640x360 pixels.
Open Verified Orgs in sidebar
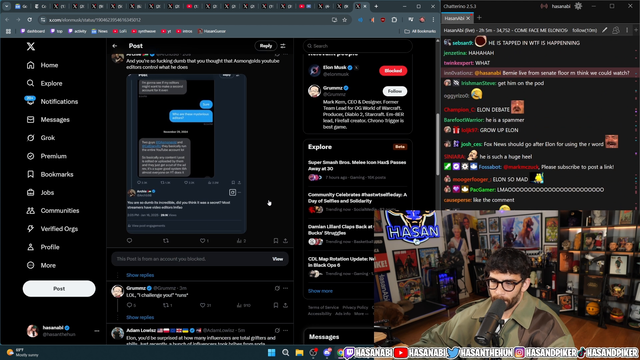tap(52, 229)
